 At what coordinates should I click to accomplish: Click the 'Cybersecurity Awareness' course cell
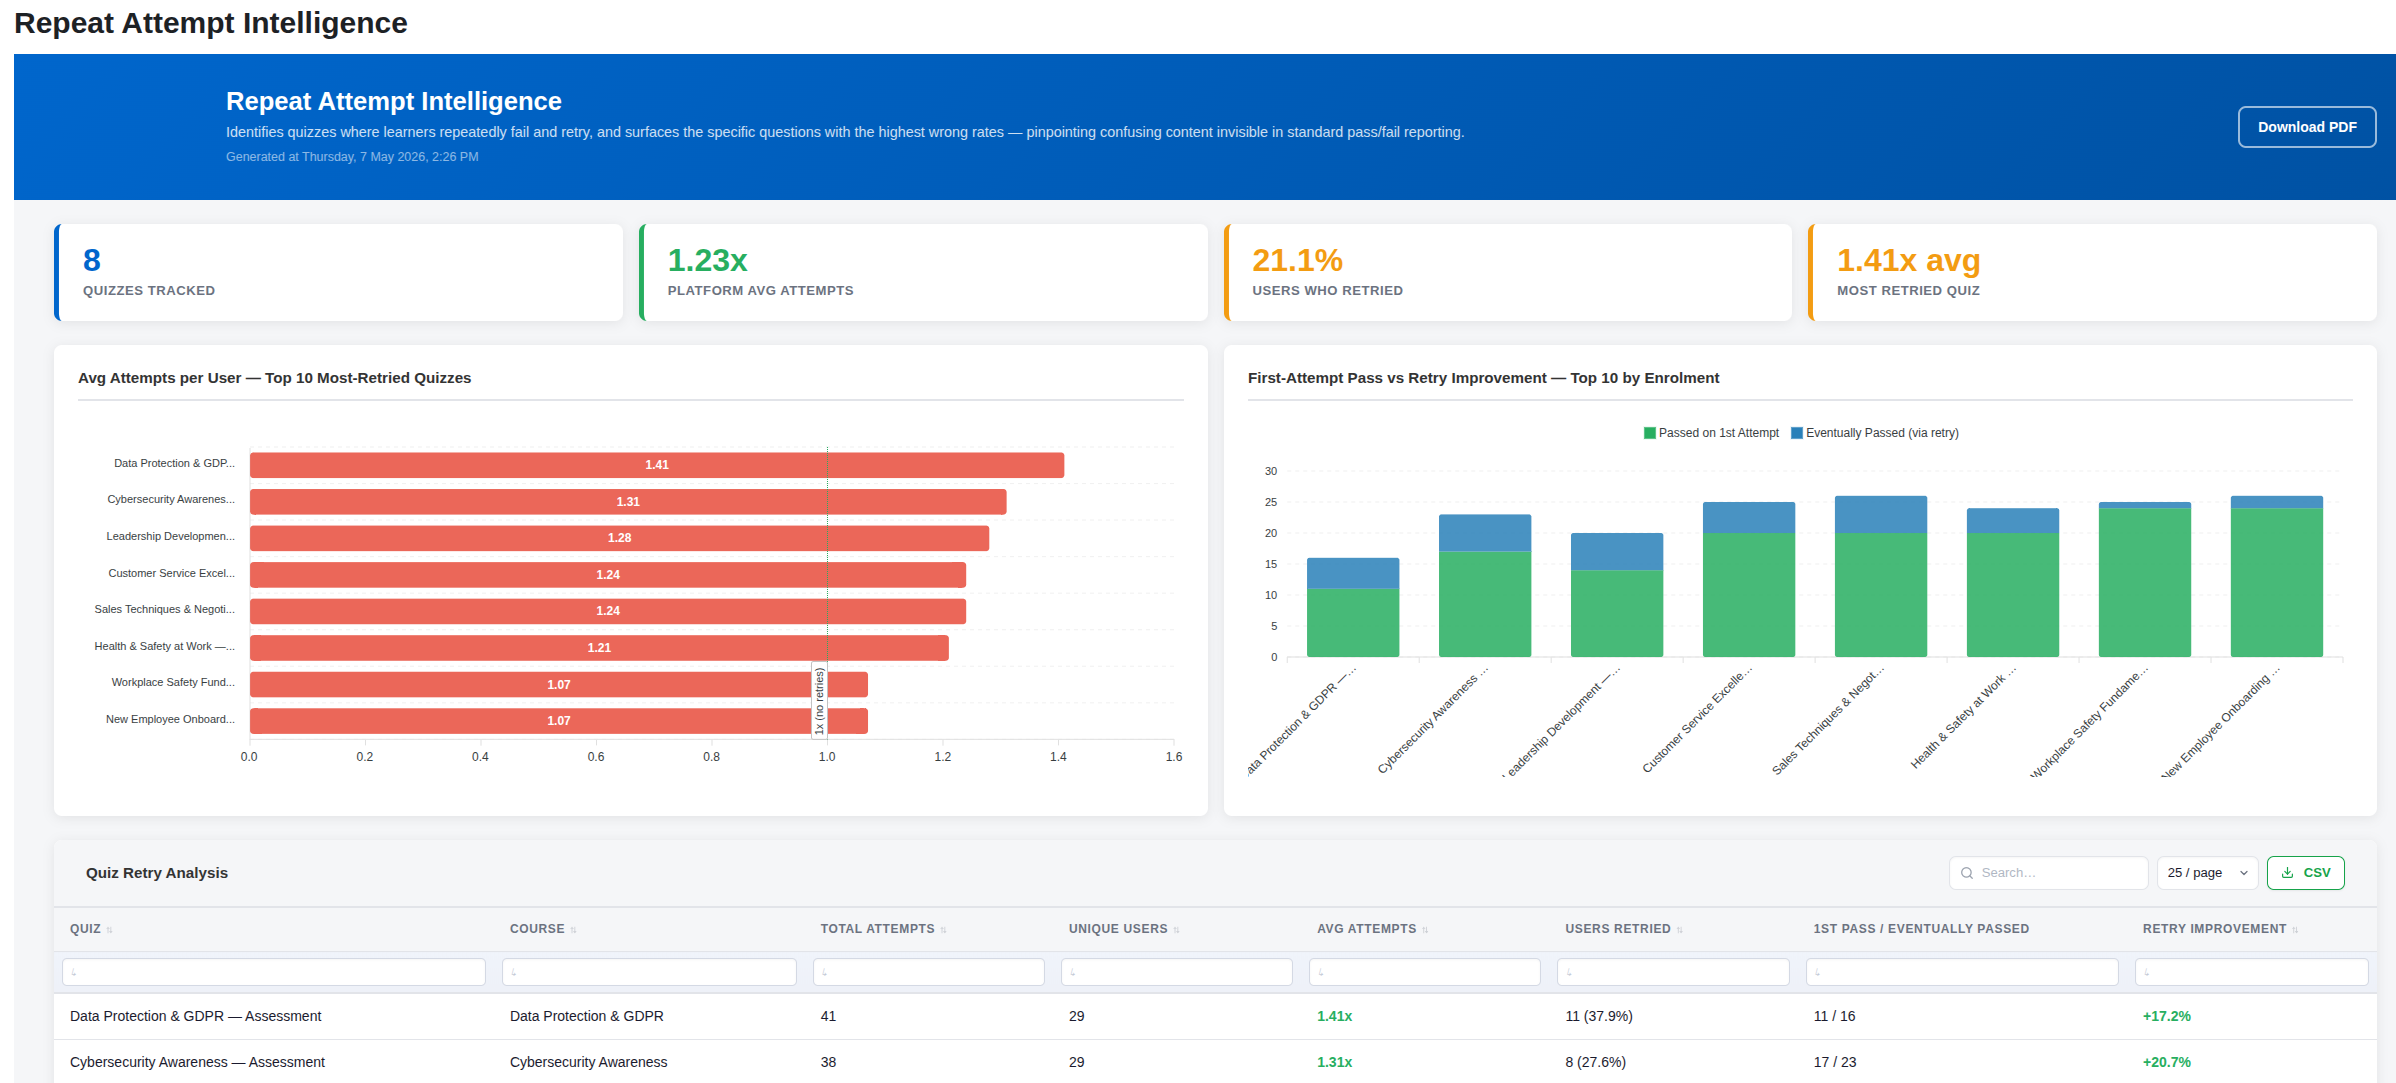tap(588, 1062)
